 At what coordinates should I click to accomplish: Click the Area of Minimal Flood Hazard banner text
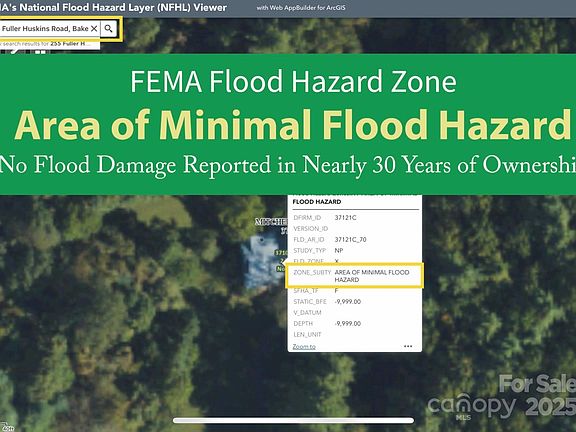(x=292, y=125)
